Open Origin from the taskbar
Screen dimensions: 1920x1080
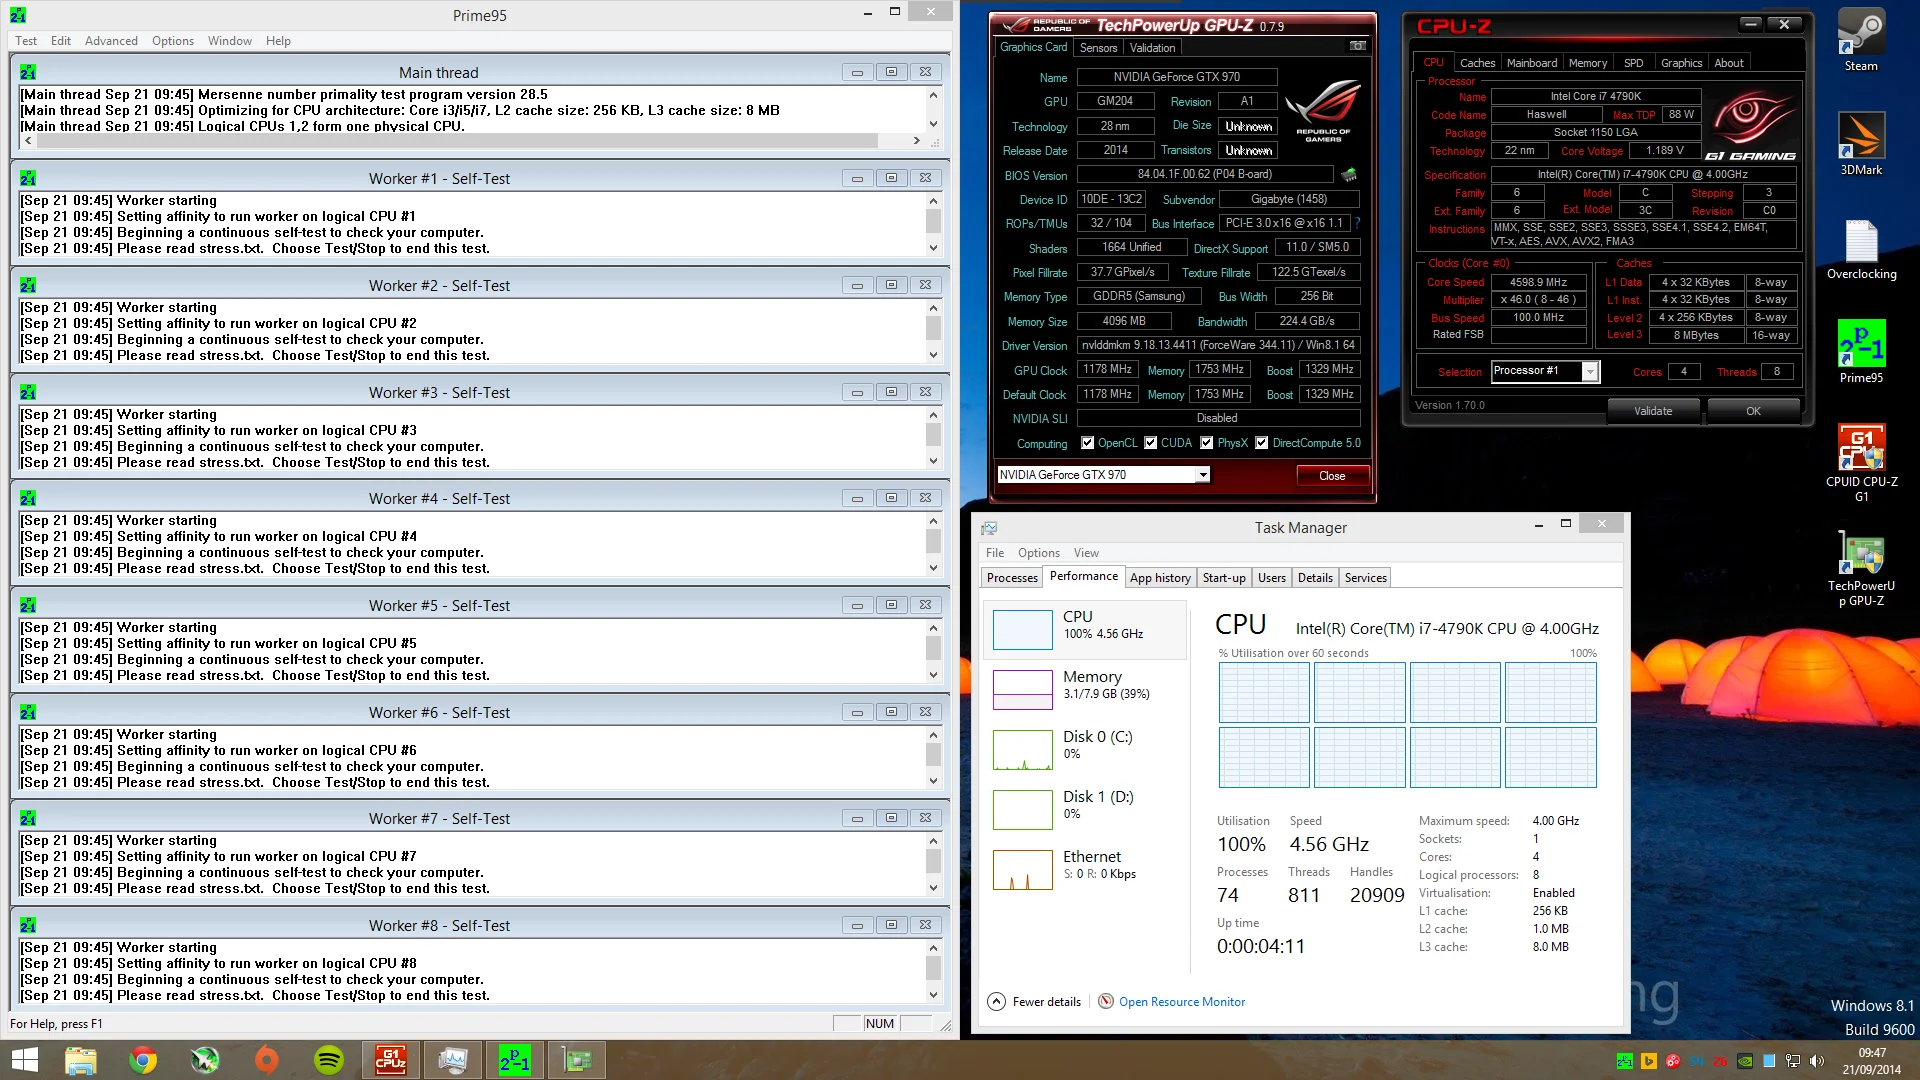click(x=267, y=1060)
